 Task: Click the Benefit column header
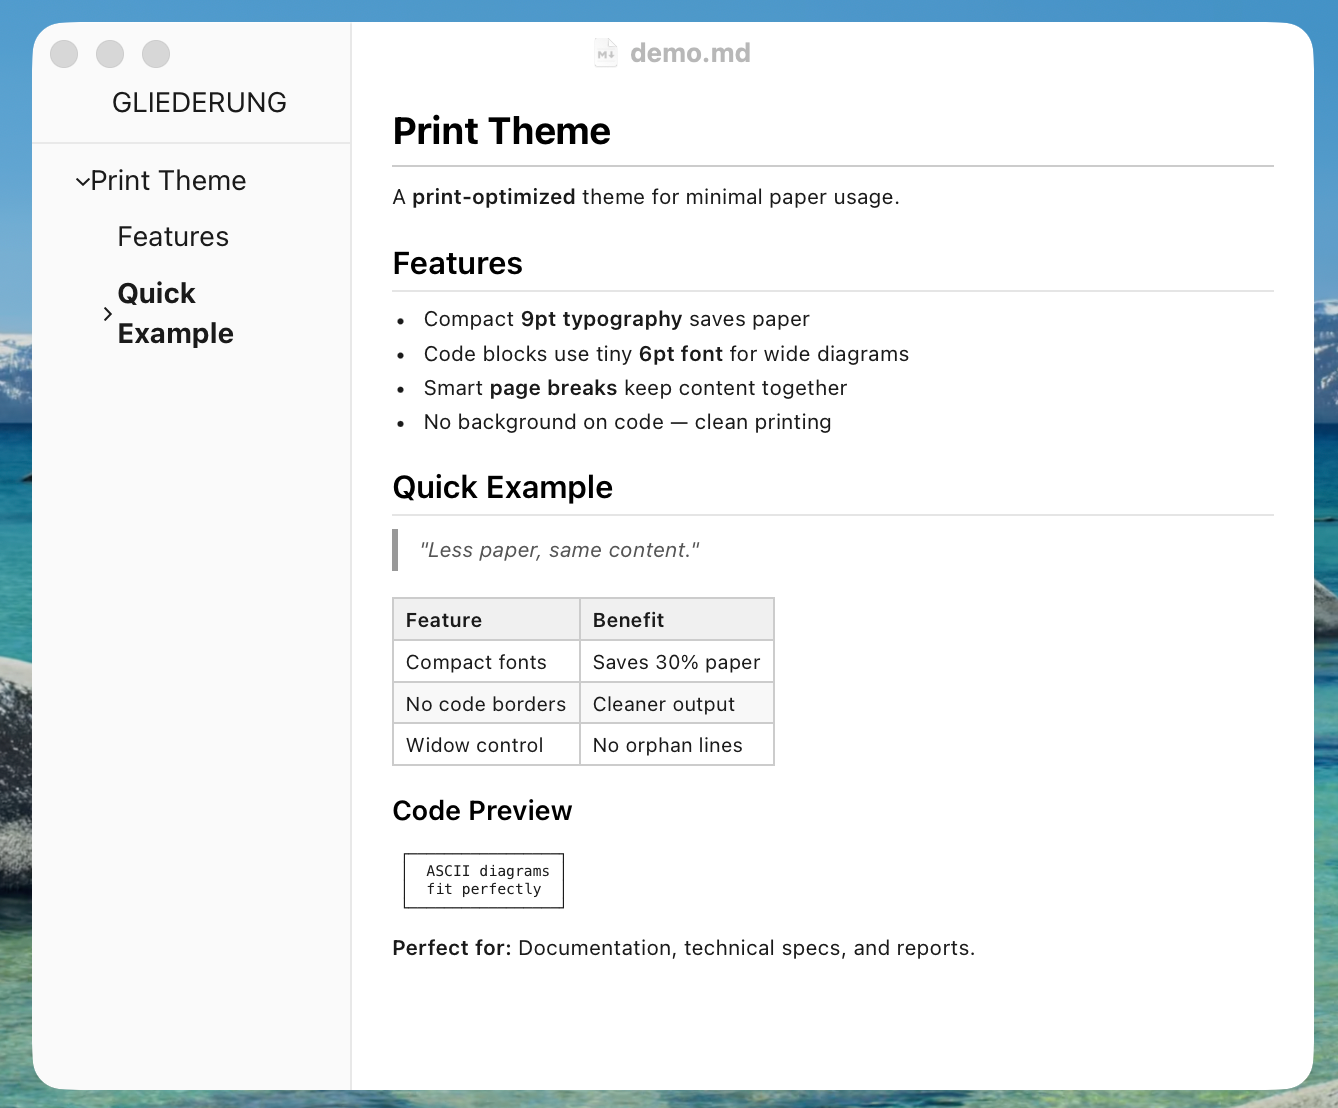click(628, 619)
